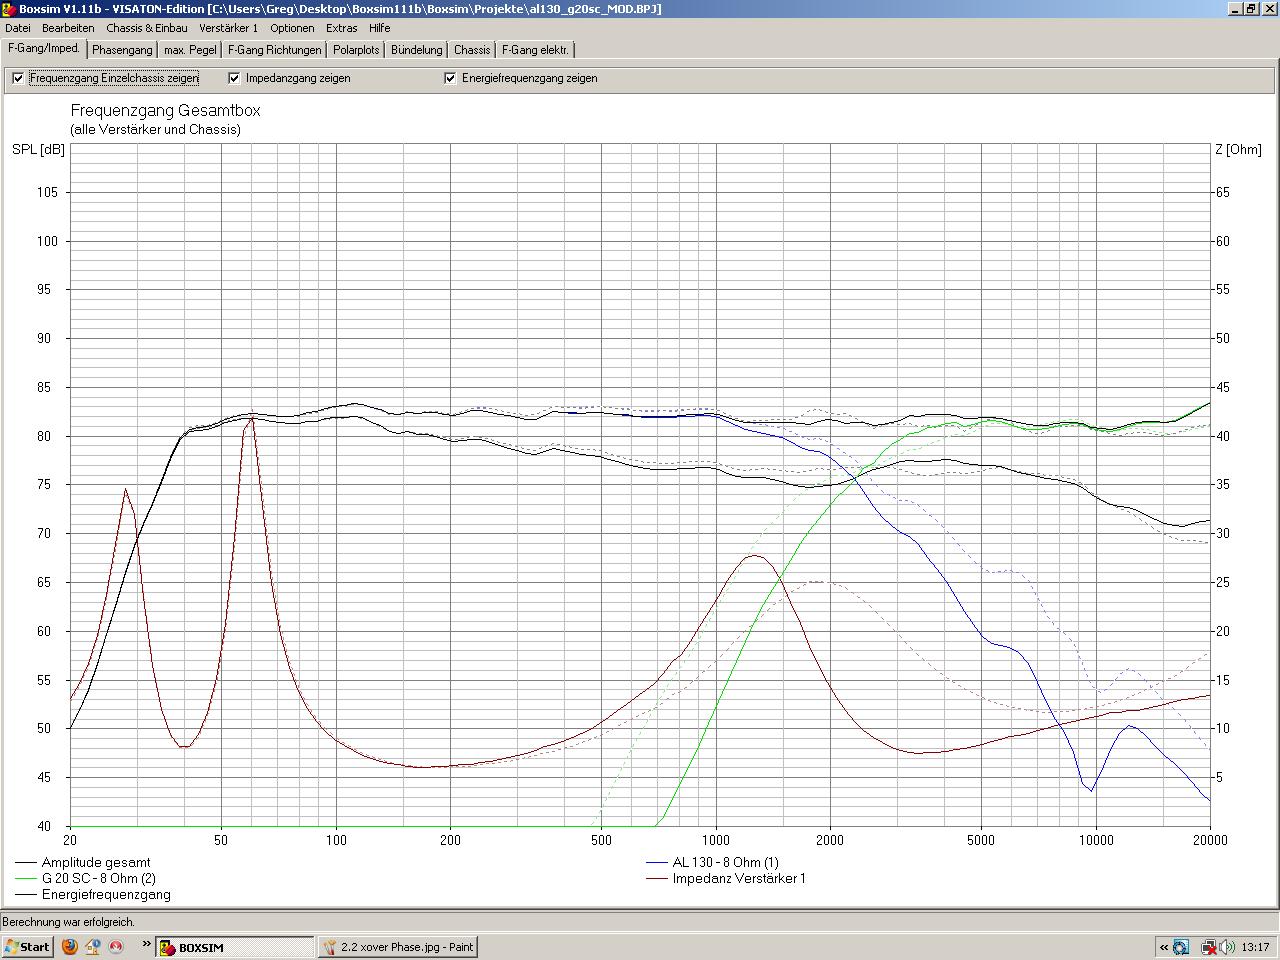Switch to the Phasengang tab
This screenshot has width=1280, height=960.
point(123,50)
